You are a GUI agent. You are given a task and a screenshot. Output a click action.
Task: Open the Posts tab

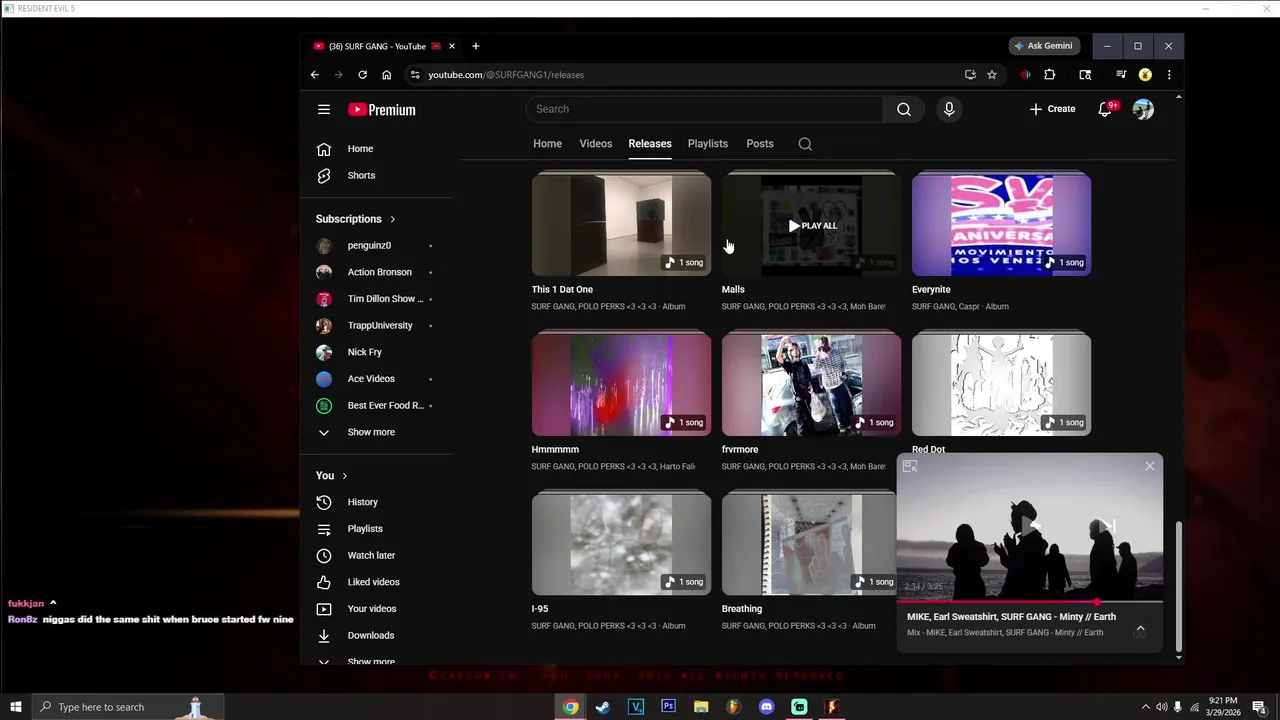coord(760,144)
